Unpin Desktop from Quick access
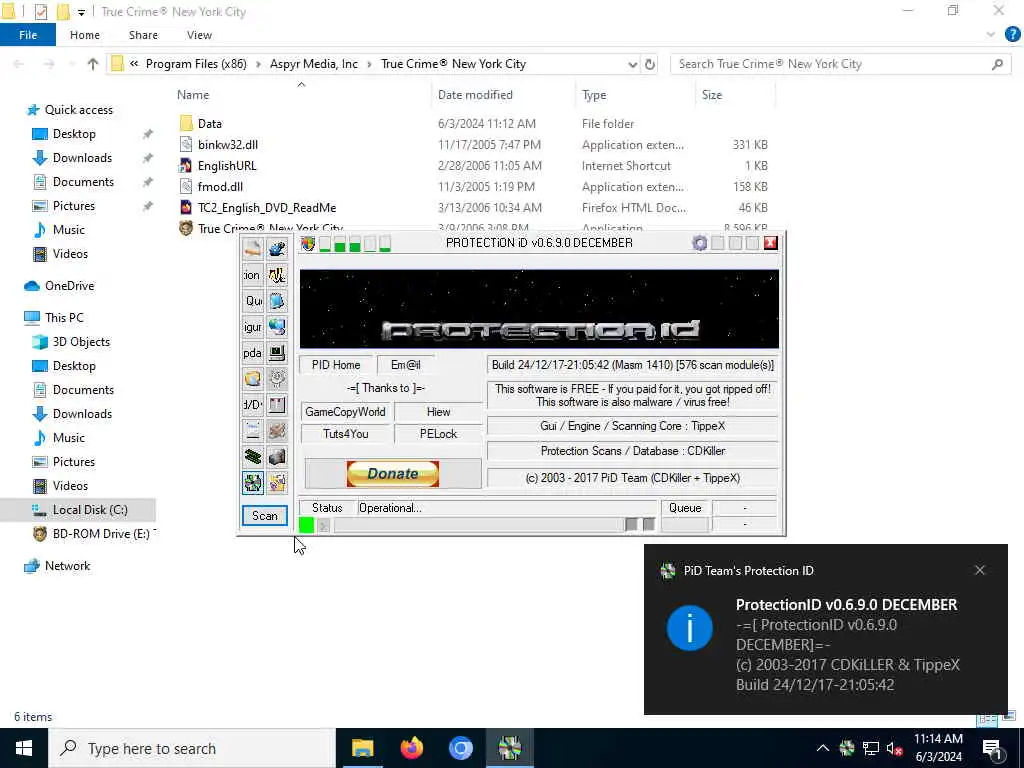Screen dimensions: 1024x768 point(148,134)
